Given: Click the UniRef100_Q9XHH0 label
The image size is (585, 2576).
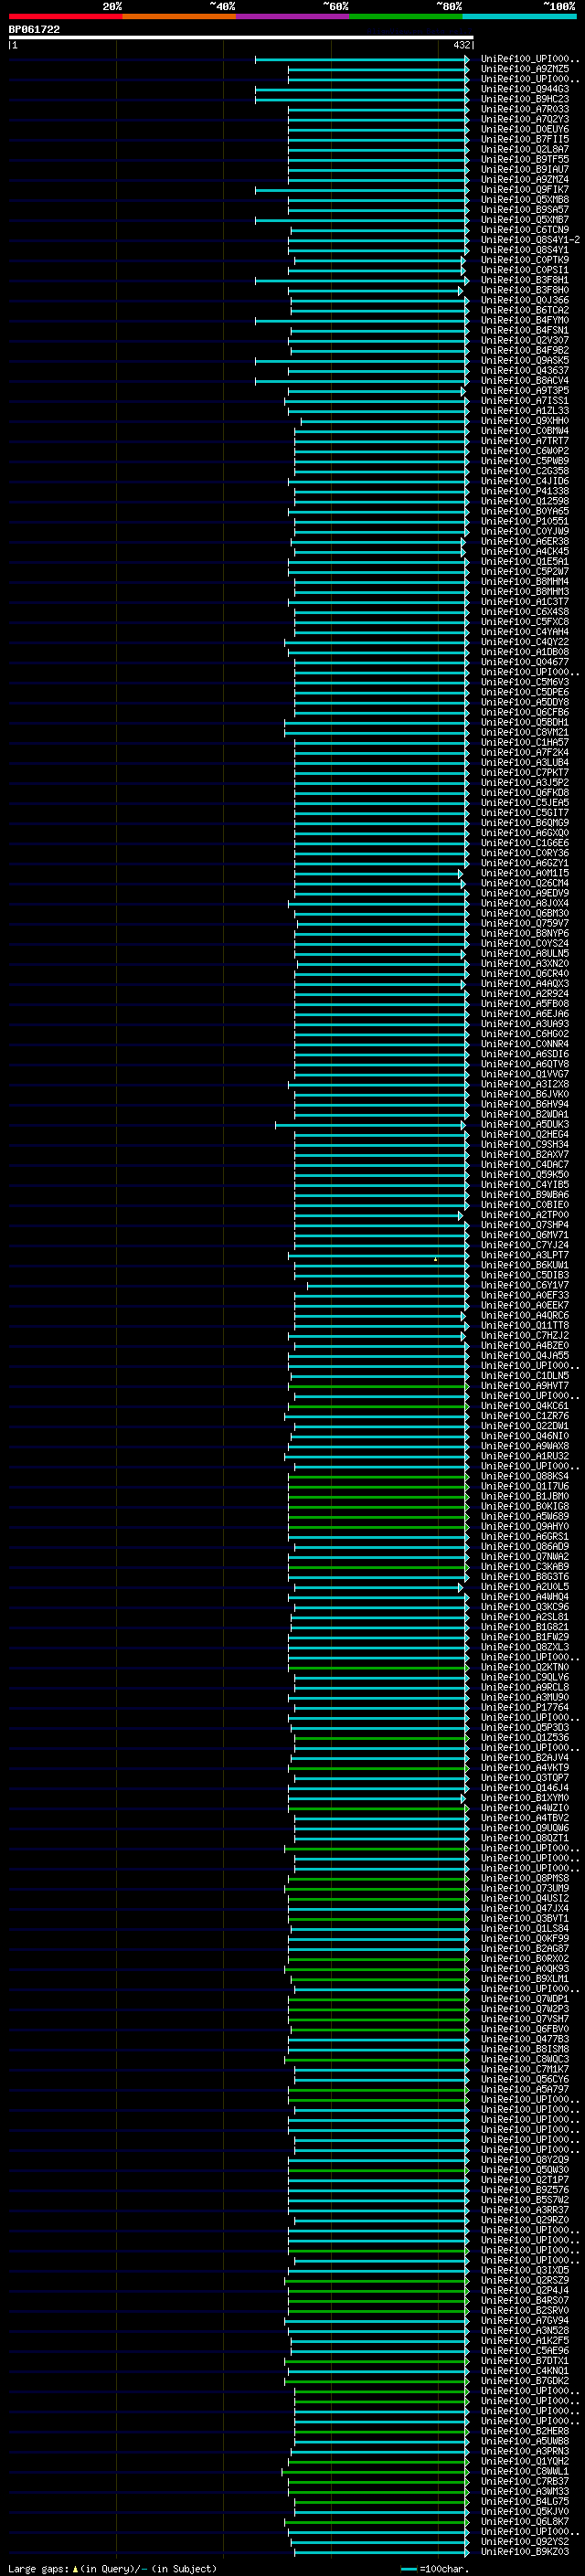Looking at the screenshot, I should click(x=524, y=421).
